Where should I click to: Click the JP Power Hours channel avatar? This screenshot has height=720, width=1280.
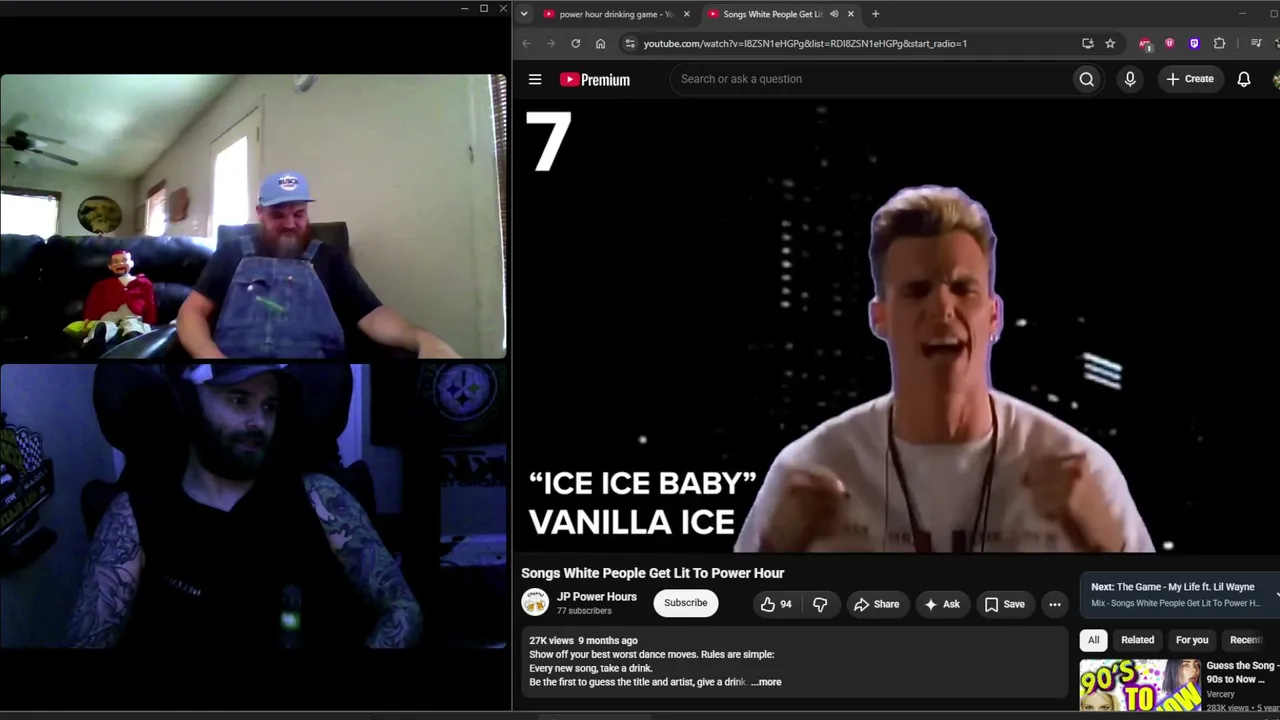pyautogui.click(x=535, y=602)
